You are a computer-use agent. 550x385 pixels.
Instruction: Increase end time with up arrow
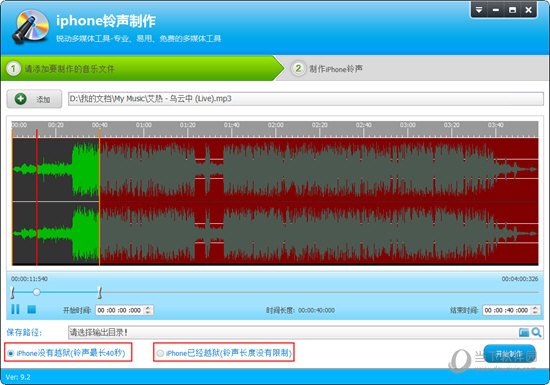coord(535,308)
